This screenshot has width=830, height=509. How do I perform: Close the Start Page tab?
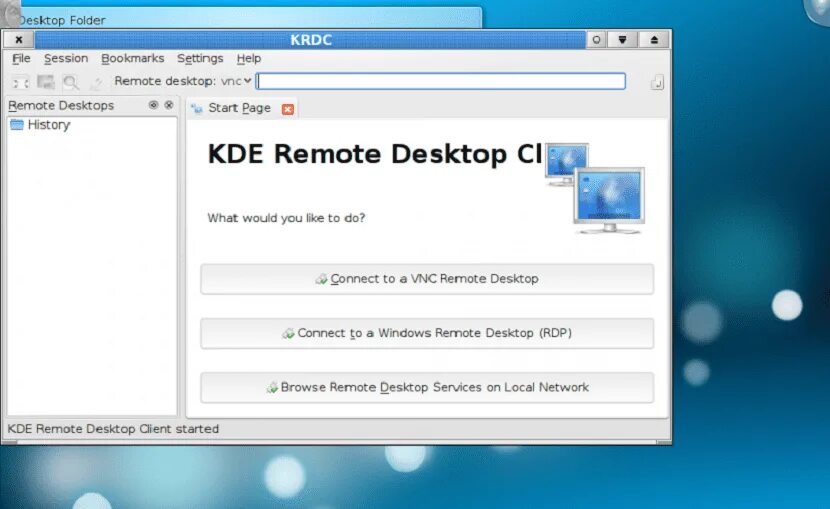pos(287,109)
